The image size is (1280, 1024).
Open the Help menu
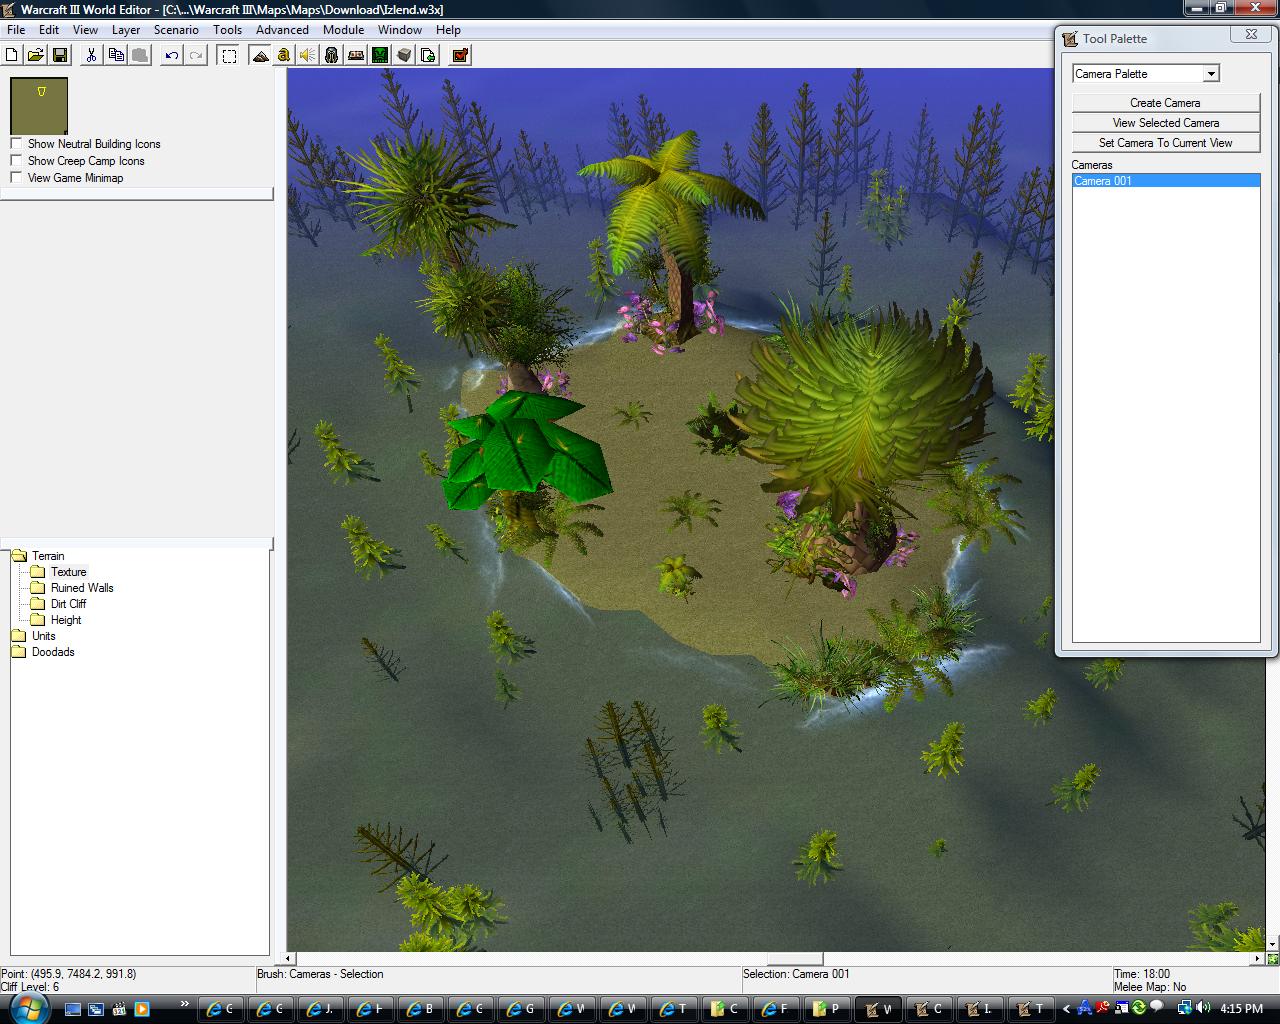pyautogui.click(x=448, y=30)
